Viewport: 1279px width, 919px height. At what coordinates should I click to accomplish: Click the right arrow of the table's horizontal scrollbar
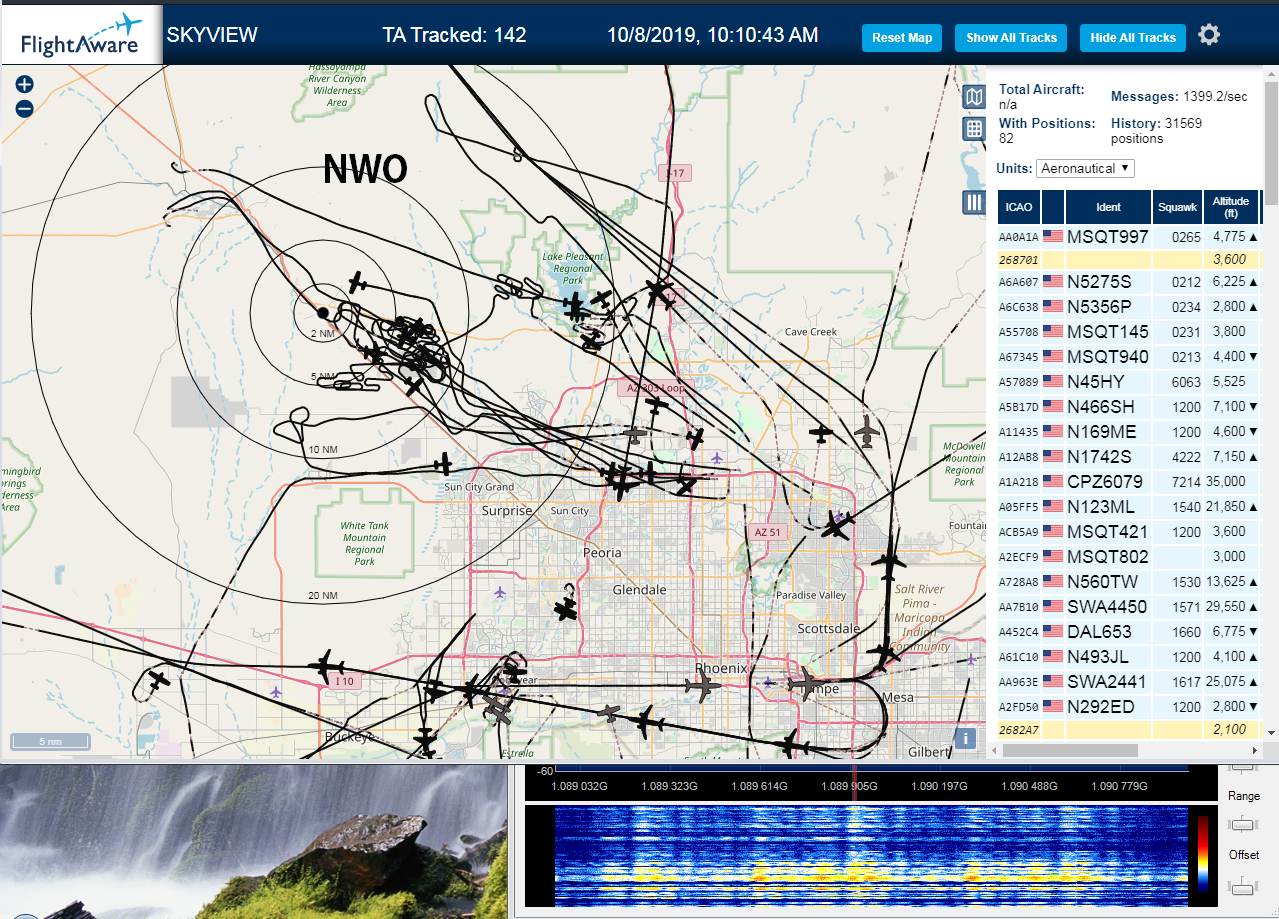click(x=1255, y=750)
